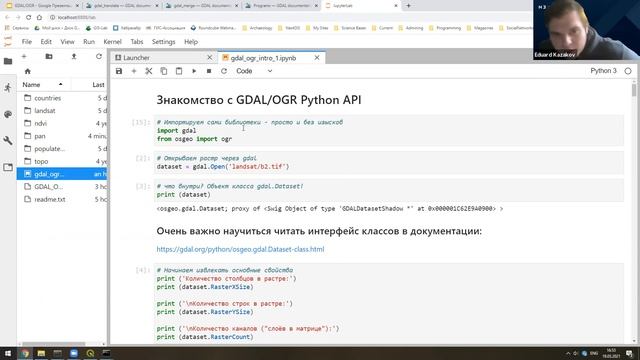
Task: Save the notebook with the save icon
Action: pos(119,71)
